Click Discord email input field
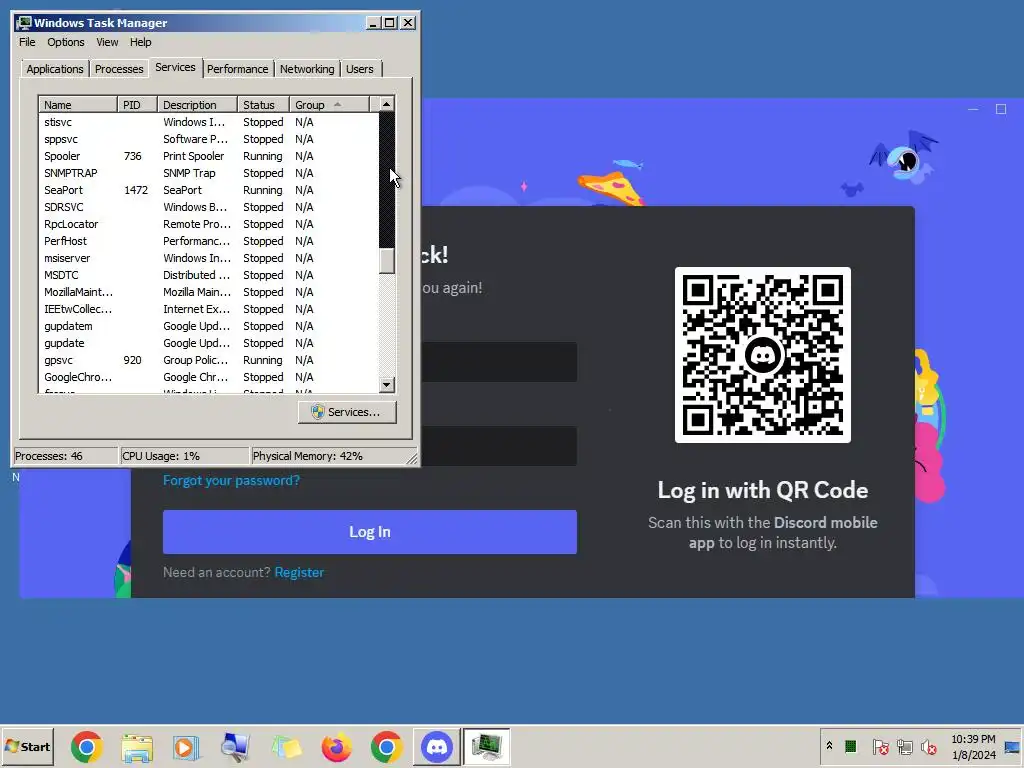The height and width of the screenshot is (768, 1024). point(499,362)
